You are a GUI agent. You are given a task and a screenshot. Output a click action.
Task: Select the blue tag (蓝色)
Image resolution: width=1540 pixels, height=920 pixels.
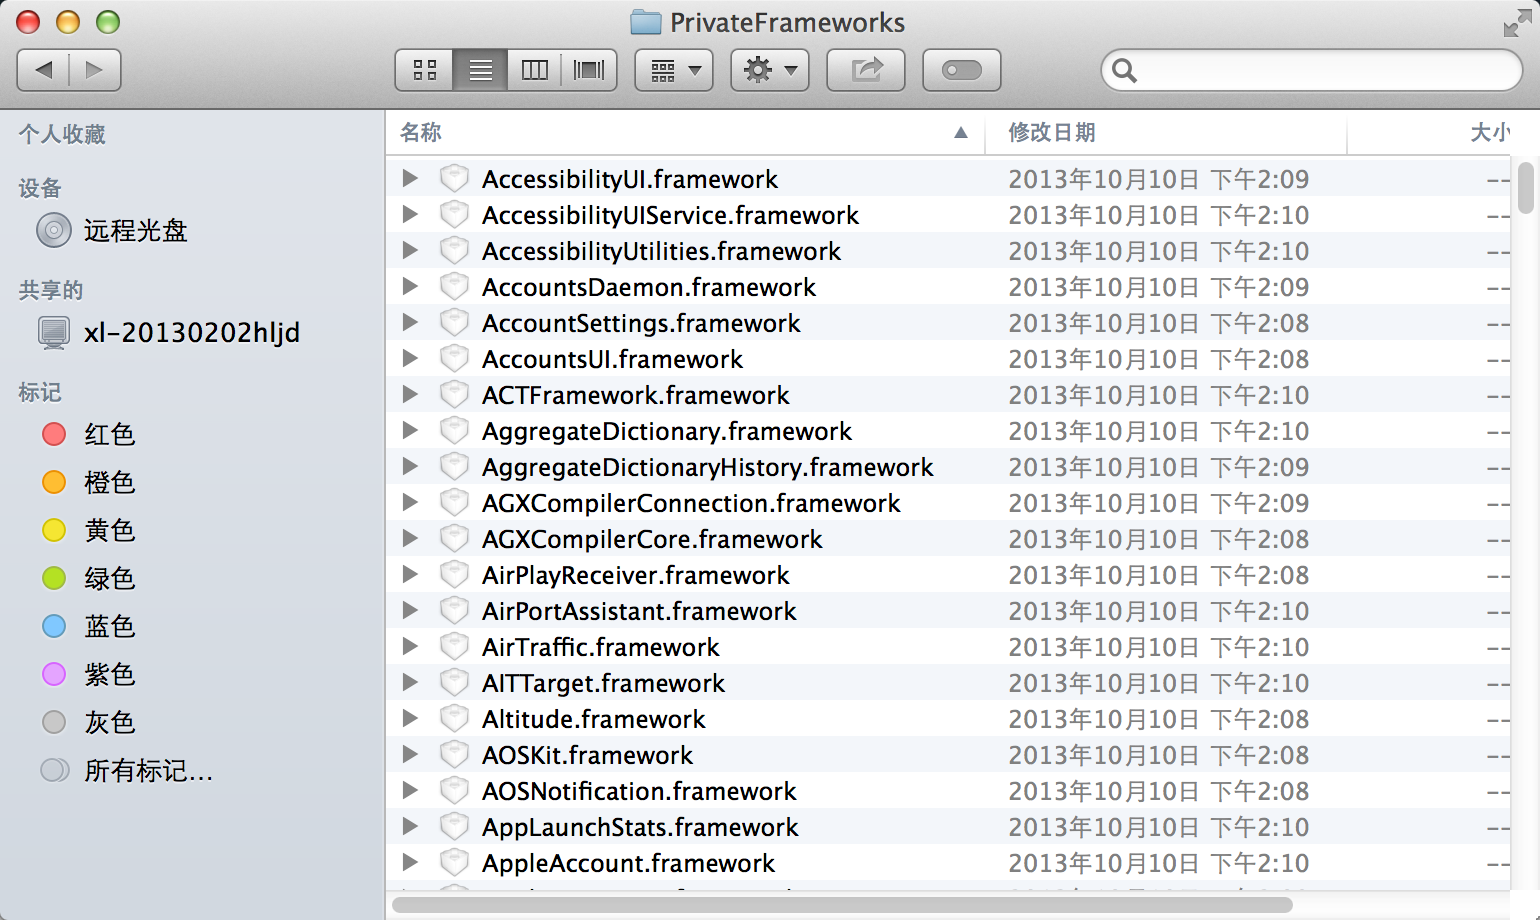coord(88,626)
